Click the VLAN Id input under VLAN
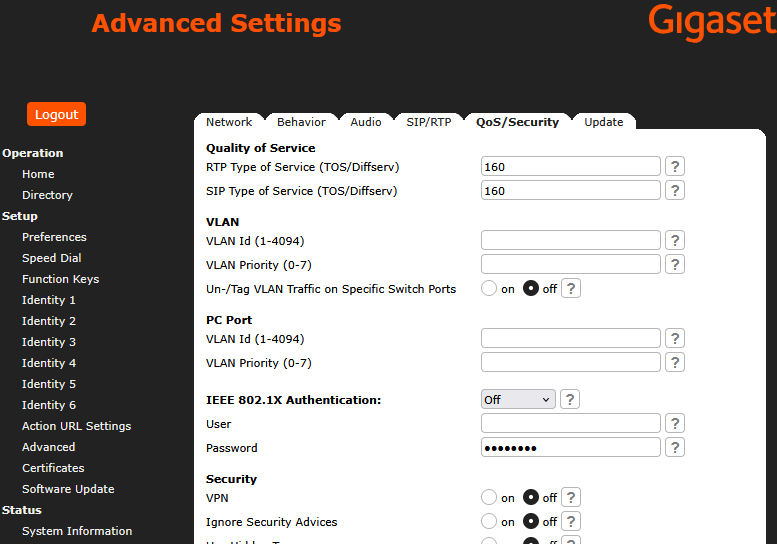 pyautogui.click(x=570, y=240)
